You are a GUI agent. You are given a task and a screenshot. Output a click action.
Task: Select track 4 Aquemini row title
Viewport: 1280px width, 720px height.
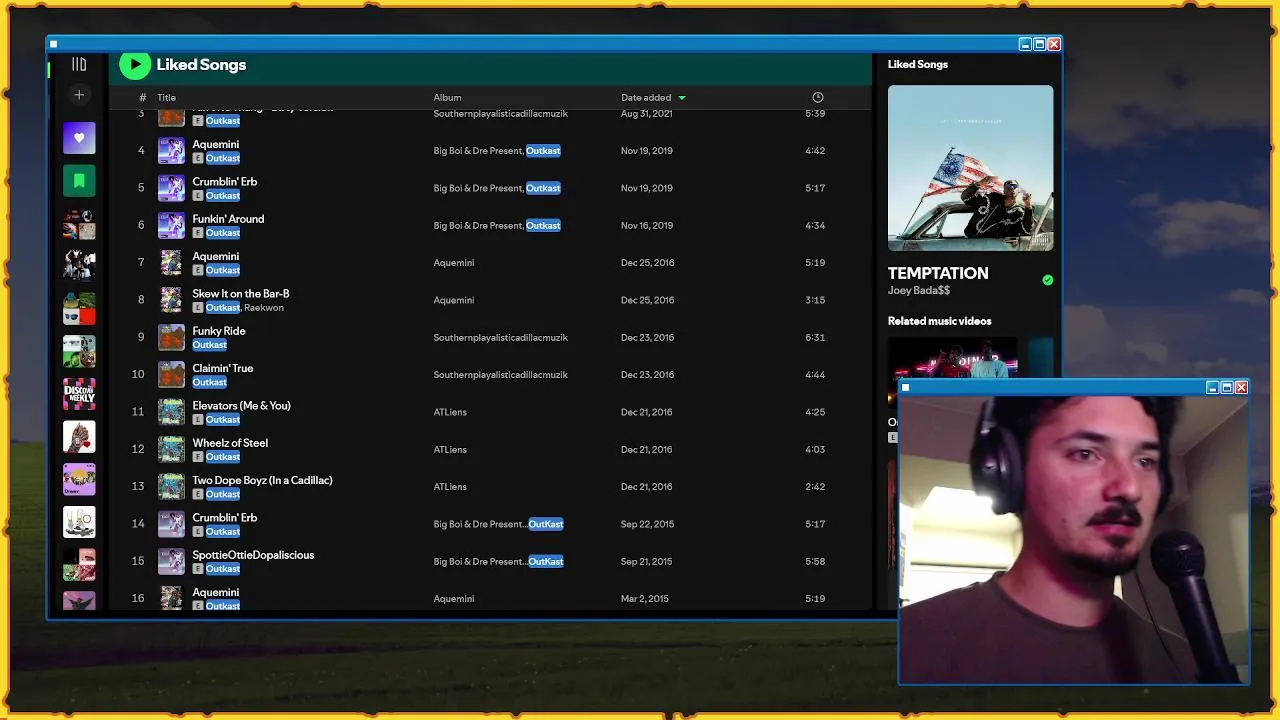(x=215, y=144)
